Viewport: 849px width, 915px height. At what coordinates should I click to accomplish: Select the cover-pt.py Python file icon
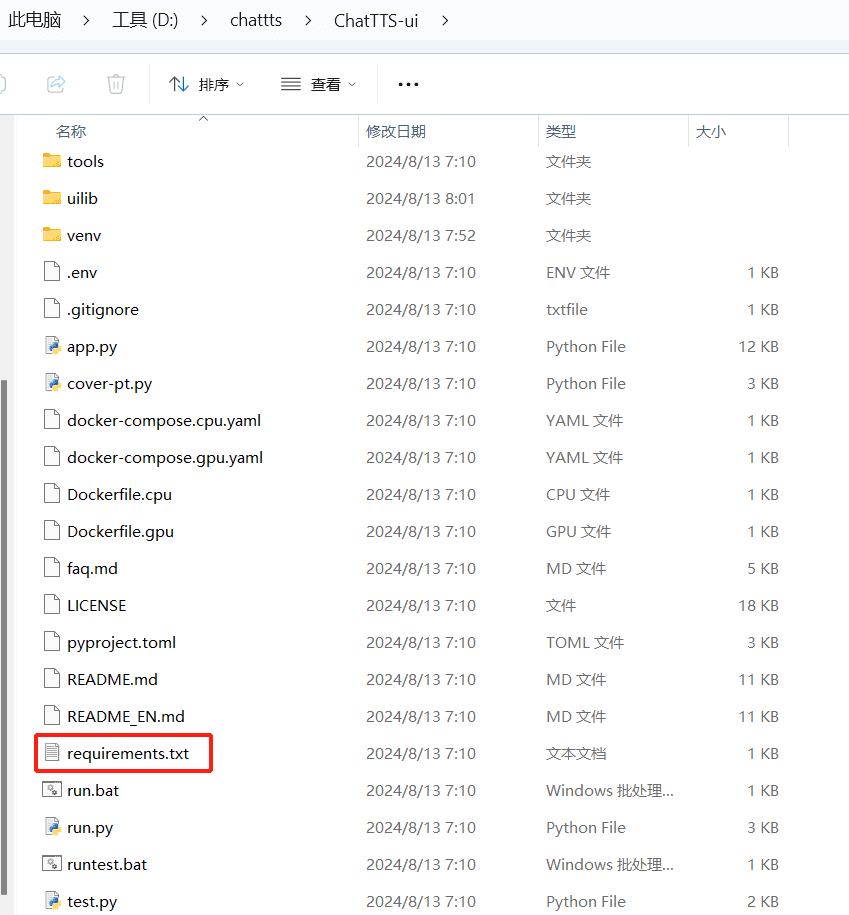coord(53,382)
